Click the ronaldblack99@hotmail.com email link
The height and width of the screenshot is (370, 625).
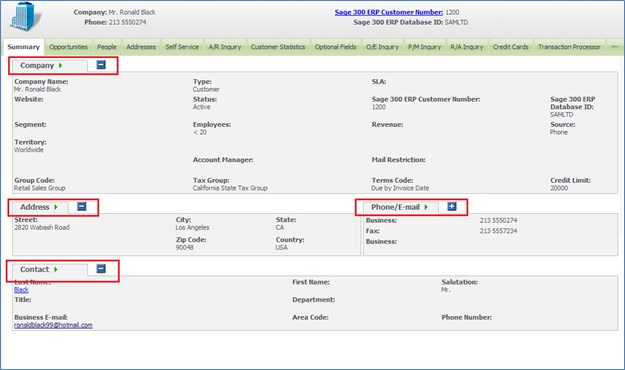[53, 325]
